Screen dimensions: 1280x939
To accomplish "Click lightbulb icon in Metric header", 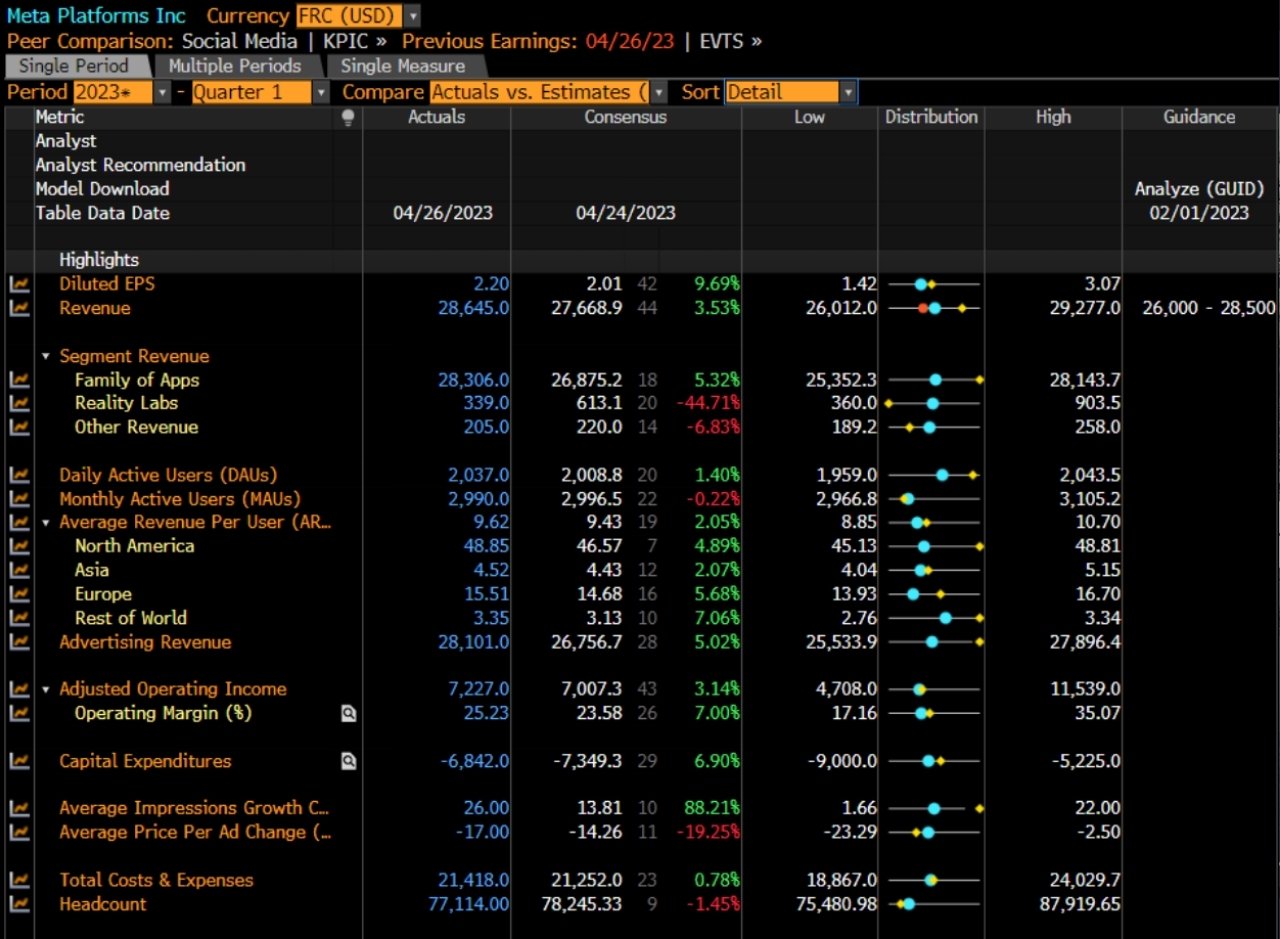I will 348,118.
